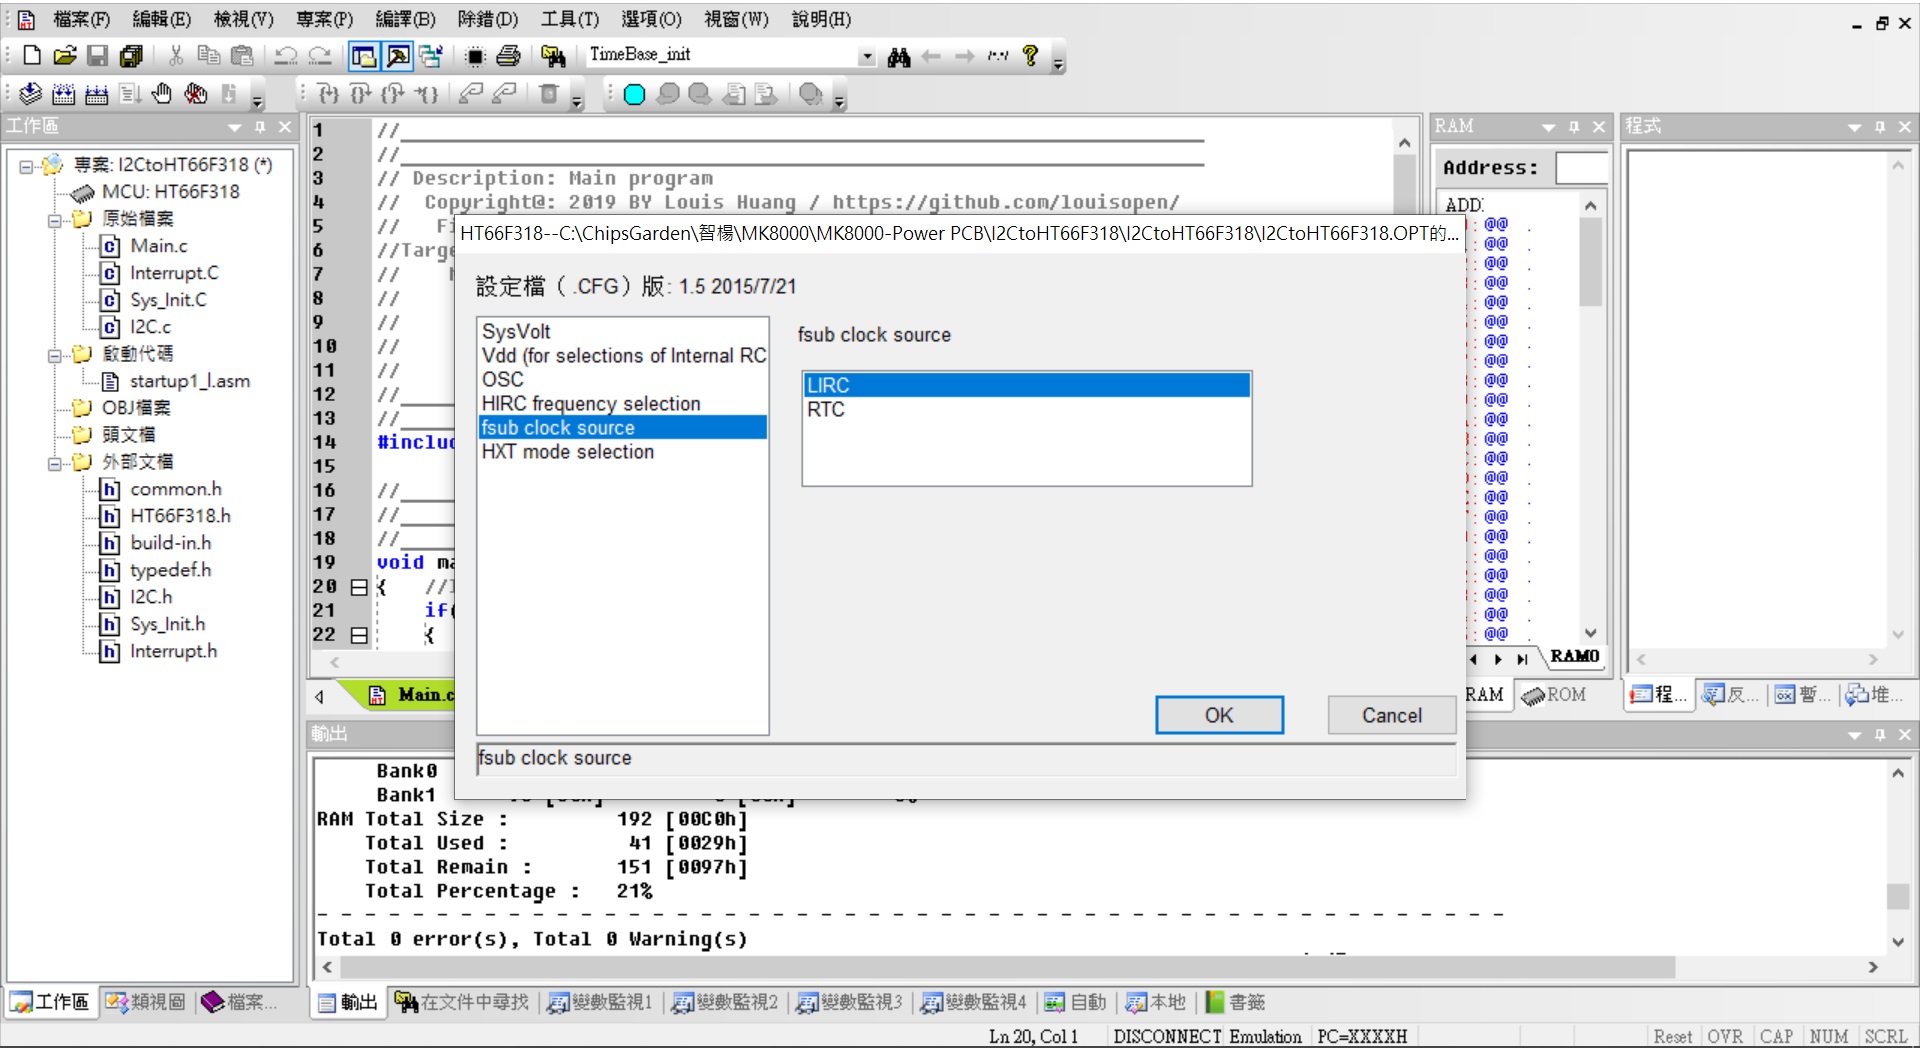The height and width of the screenshot is (1048, 1920).
Task: Click startup1_l.asm in the project tree
Action: click(190, 381)
